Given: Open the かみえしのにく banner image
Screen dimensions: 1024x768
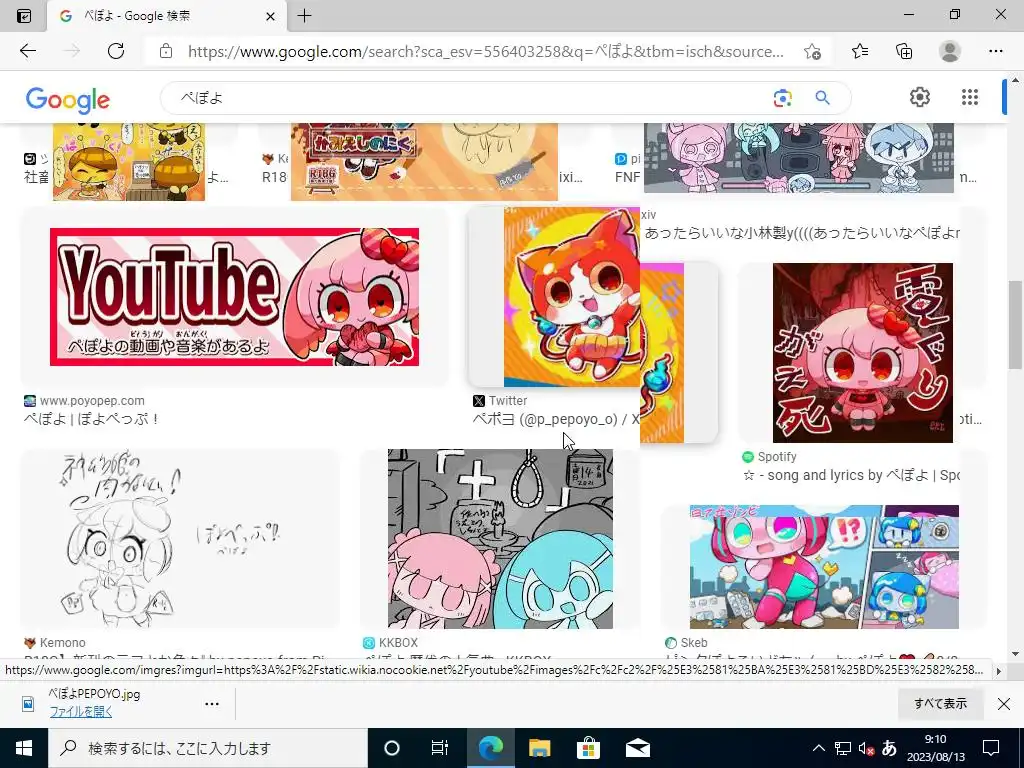Looking at the screenshot, I should 424,162.
